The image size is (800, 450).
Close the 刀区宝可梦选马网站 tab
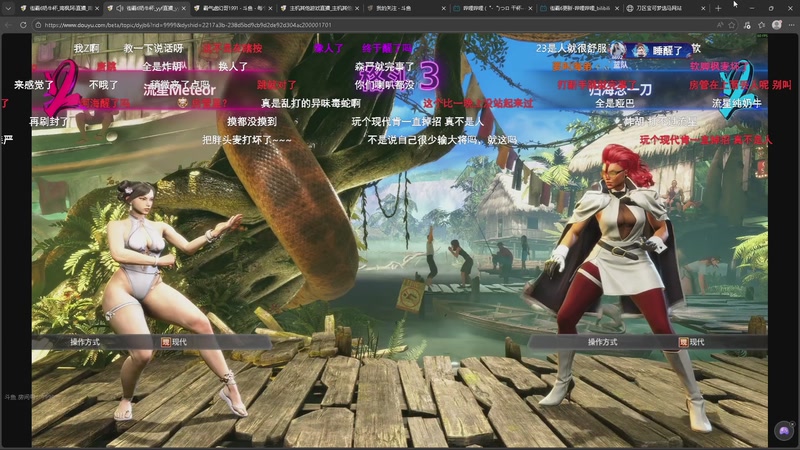tap(704, 8)
